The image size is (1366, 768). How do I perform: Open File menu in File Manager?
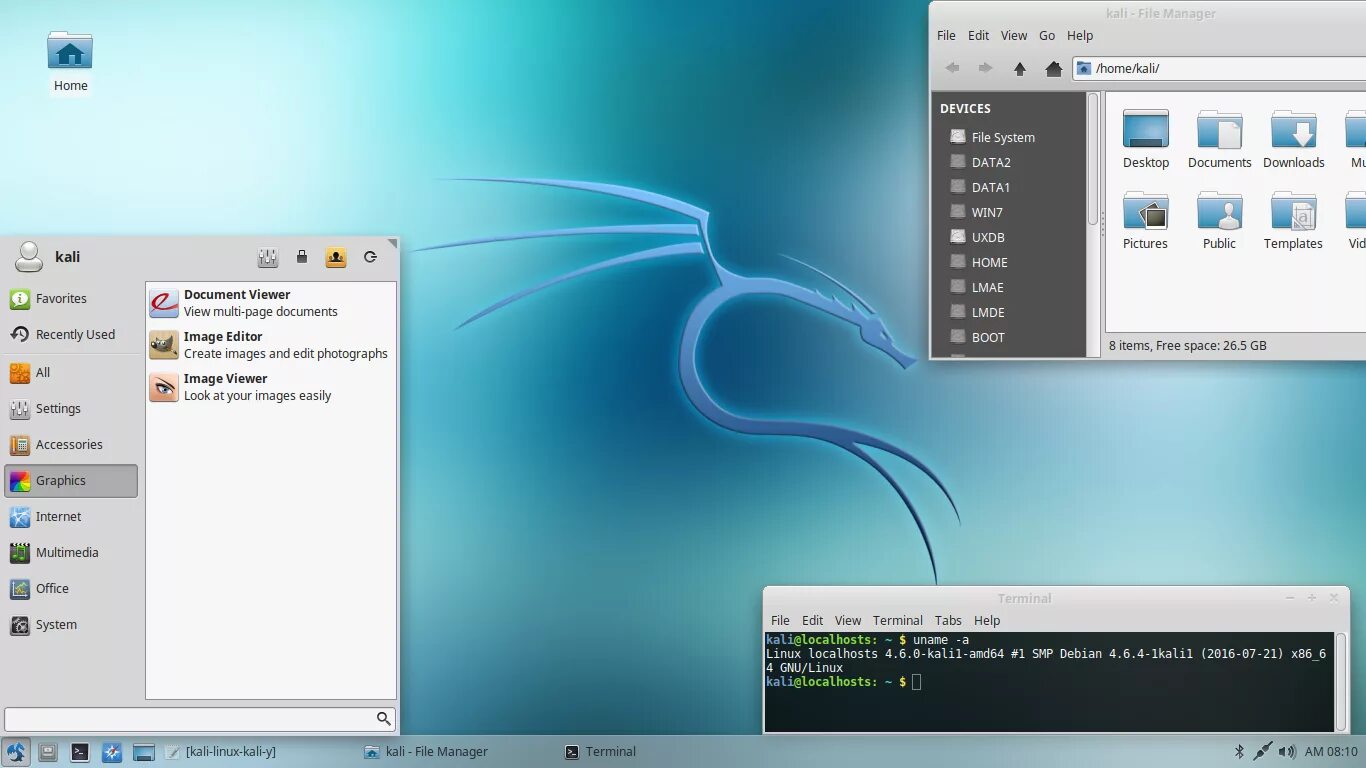tap(946, 35)
